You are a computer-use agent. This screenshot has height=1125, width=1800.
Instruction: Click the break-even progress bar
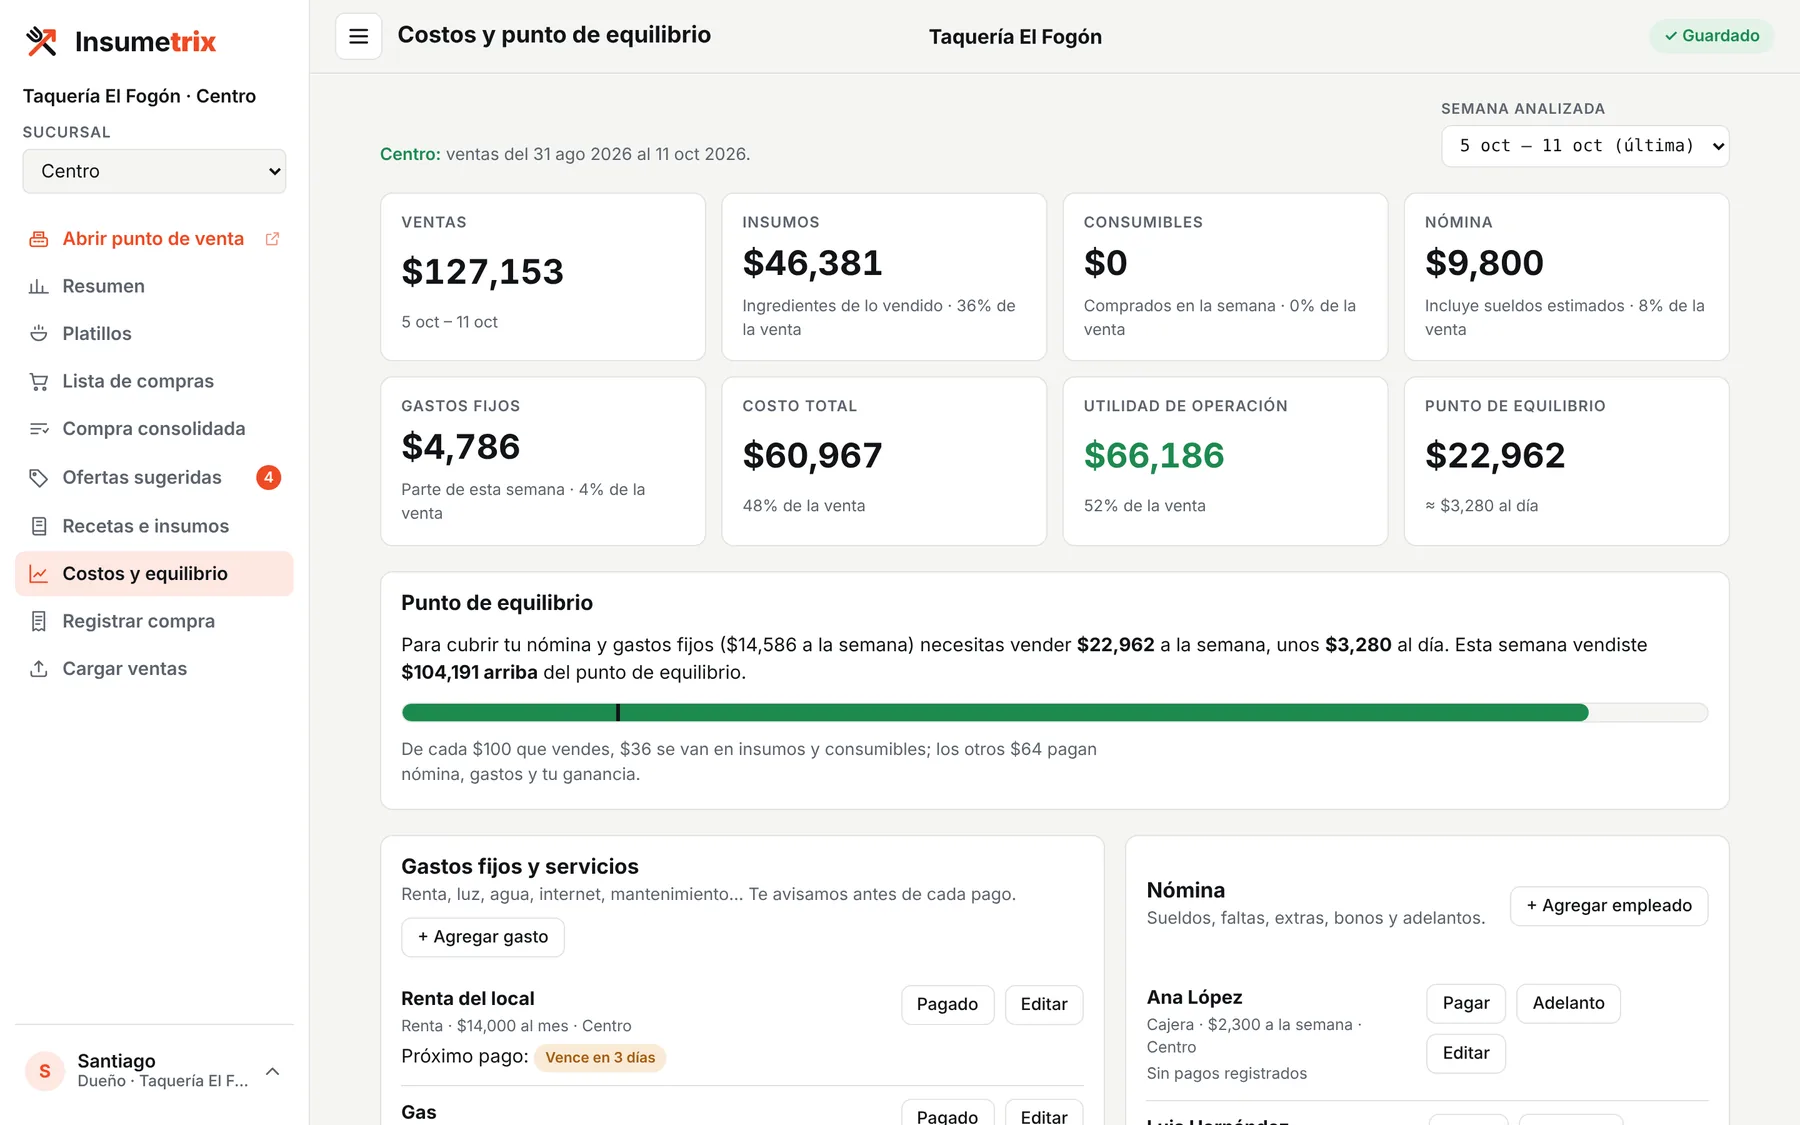(x=1055, y=713)
